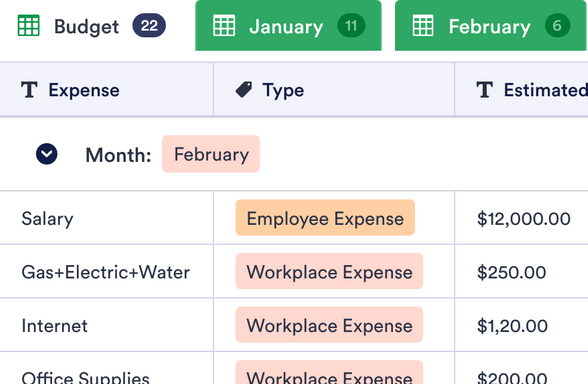Click the Employee Expense tag for Salary

[x=325, y=218]
